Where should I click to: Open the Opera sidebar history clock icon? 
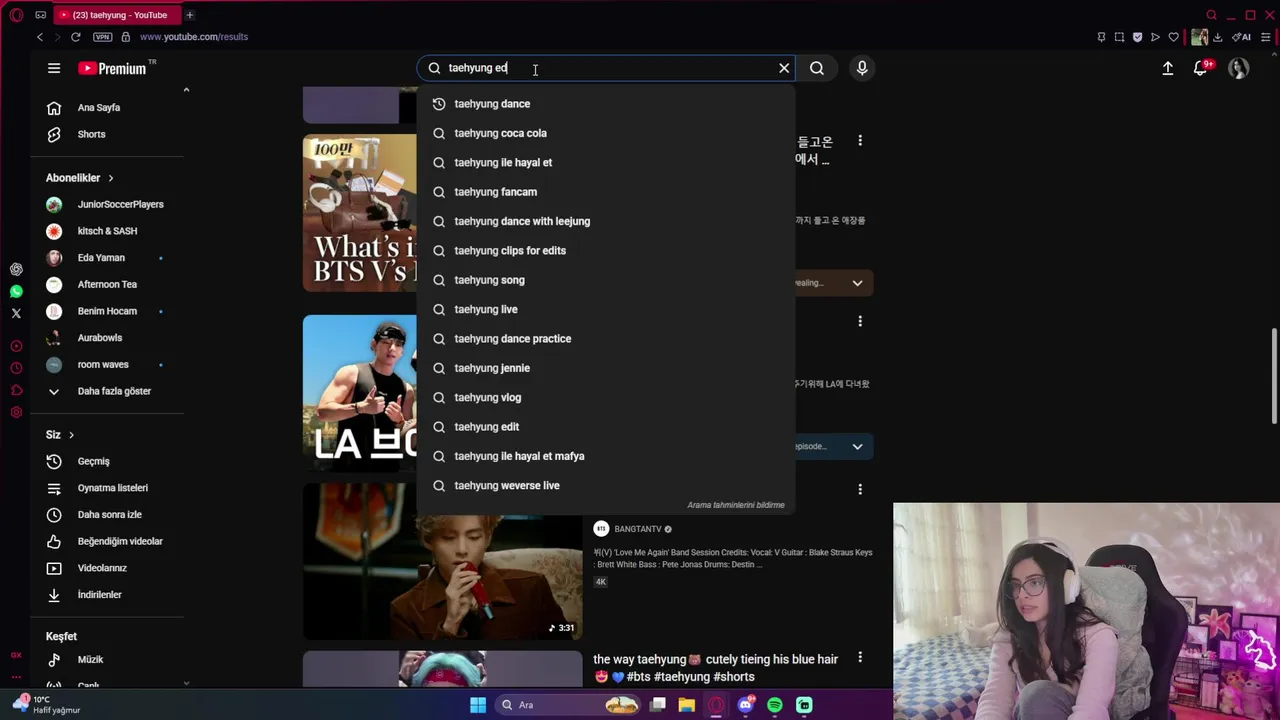coord(16,368)
